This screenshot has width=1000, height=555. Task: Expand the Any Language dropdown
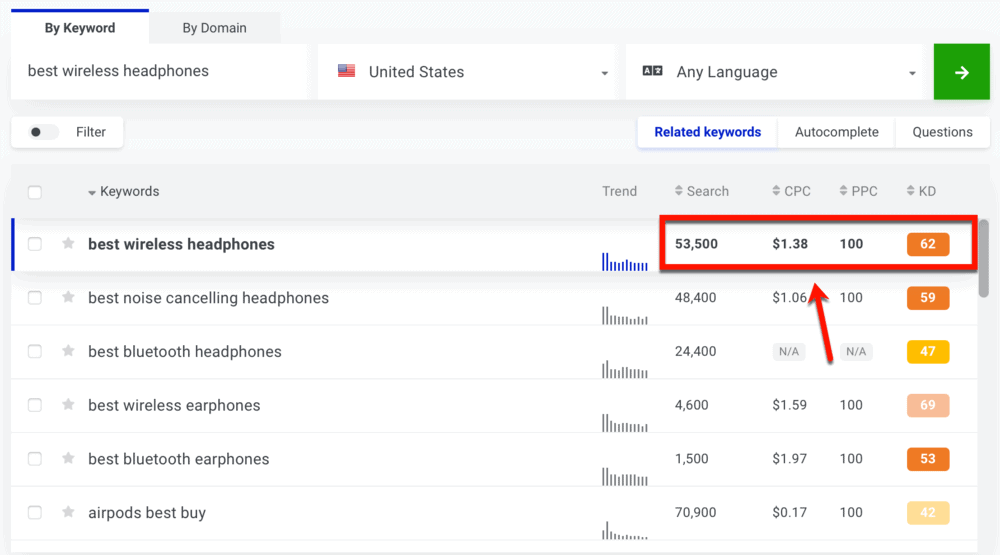coord(779,72)
